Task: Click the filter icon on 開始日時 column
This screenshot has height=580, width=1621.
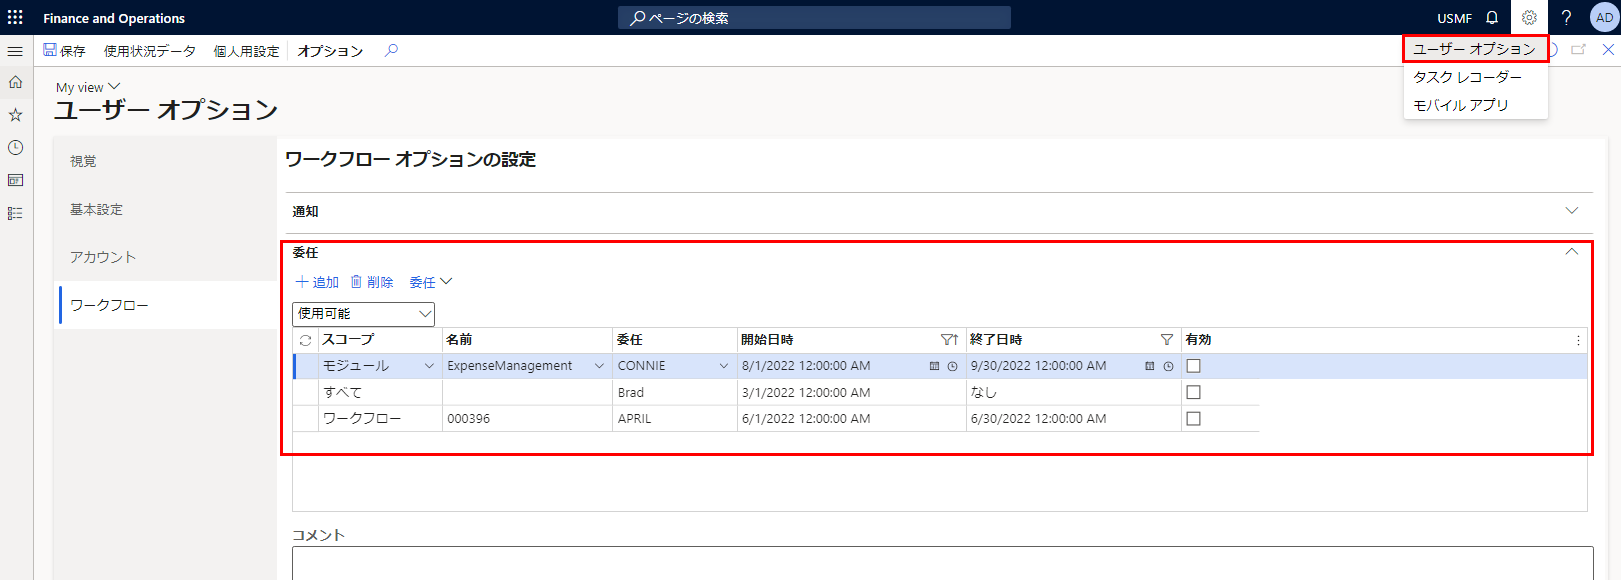Action: [x=949, y=340]
